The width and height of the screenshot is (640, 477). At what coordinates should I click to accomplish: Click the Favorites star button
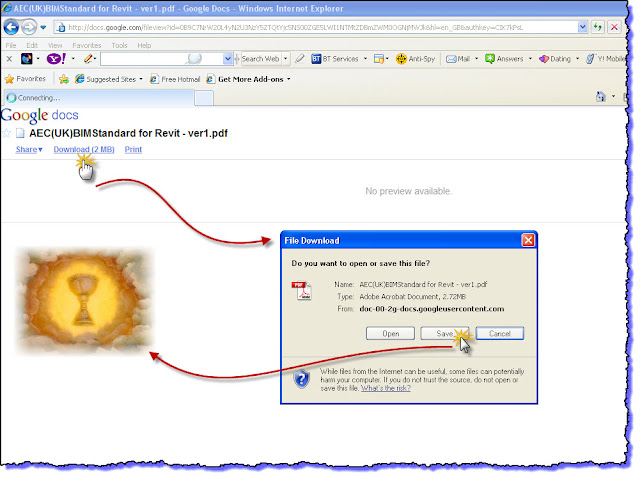[25, 79]
